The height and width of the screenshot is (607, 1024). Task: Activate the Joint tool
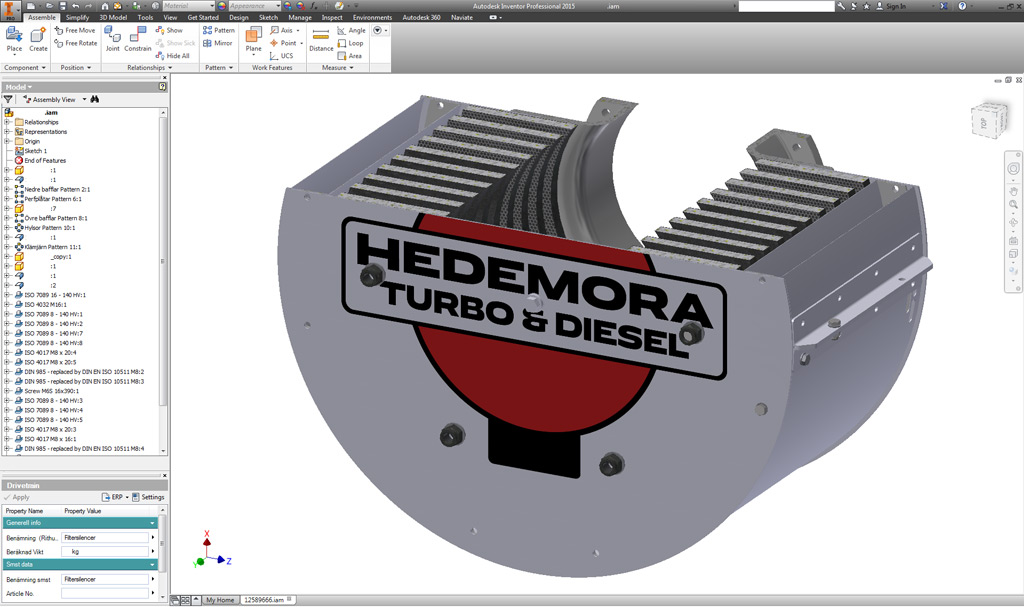pyautogui.click(x=112, y=39)
